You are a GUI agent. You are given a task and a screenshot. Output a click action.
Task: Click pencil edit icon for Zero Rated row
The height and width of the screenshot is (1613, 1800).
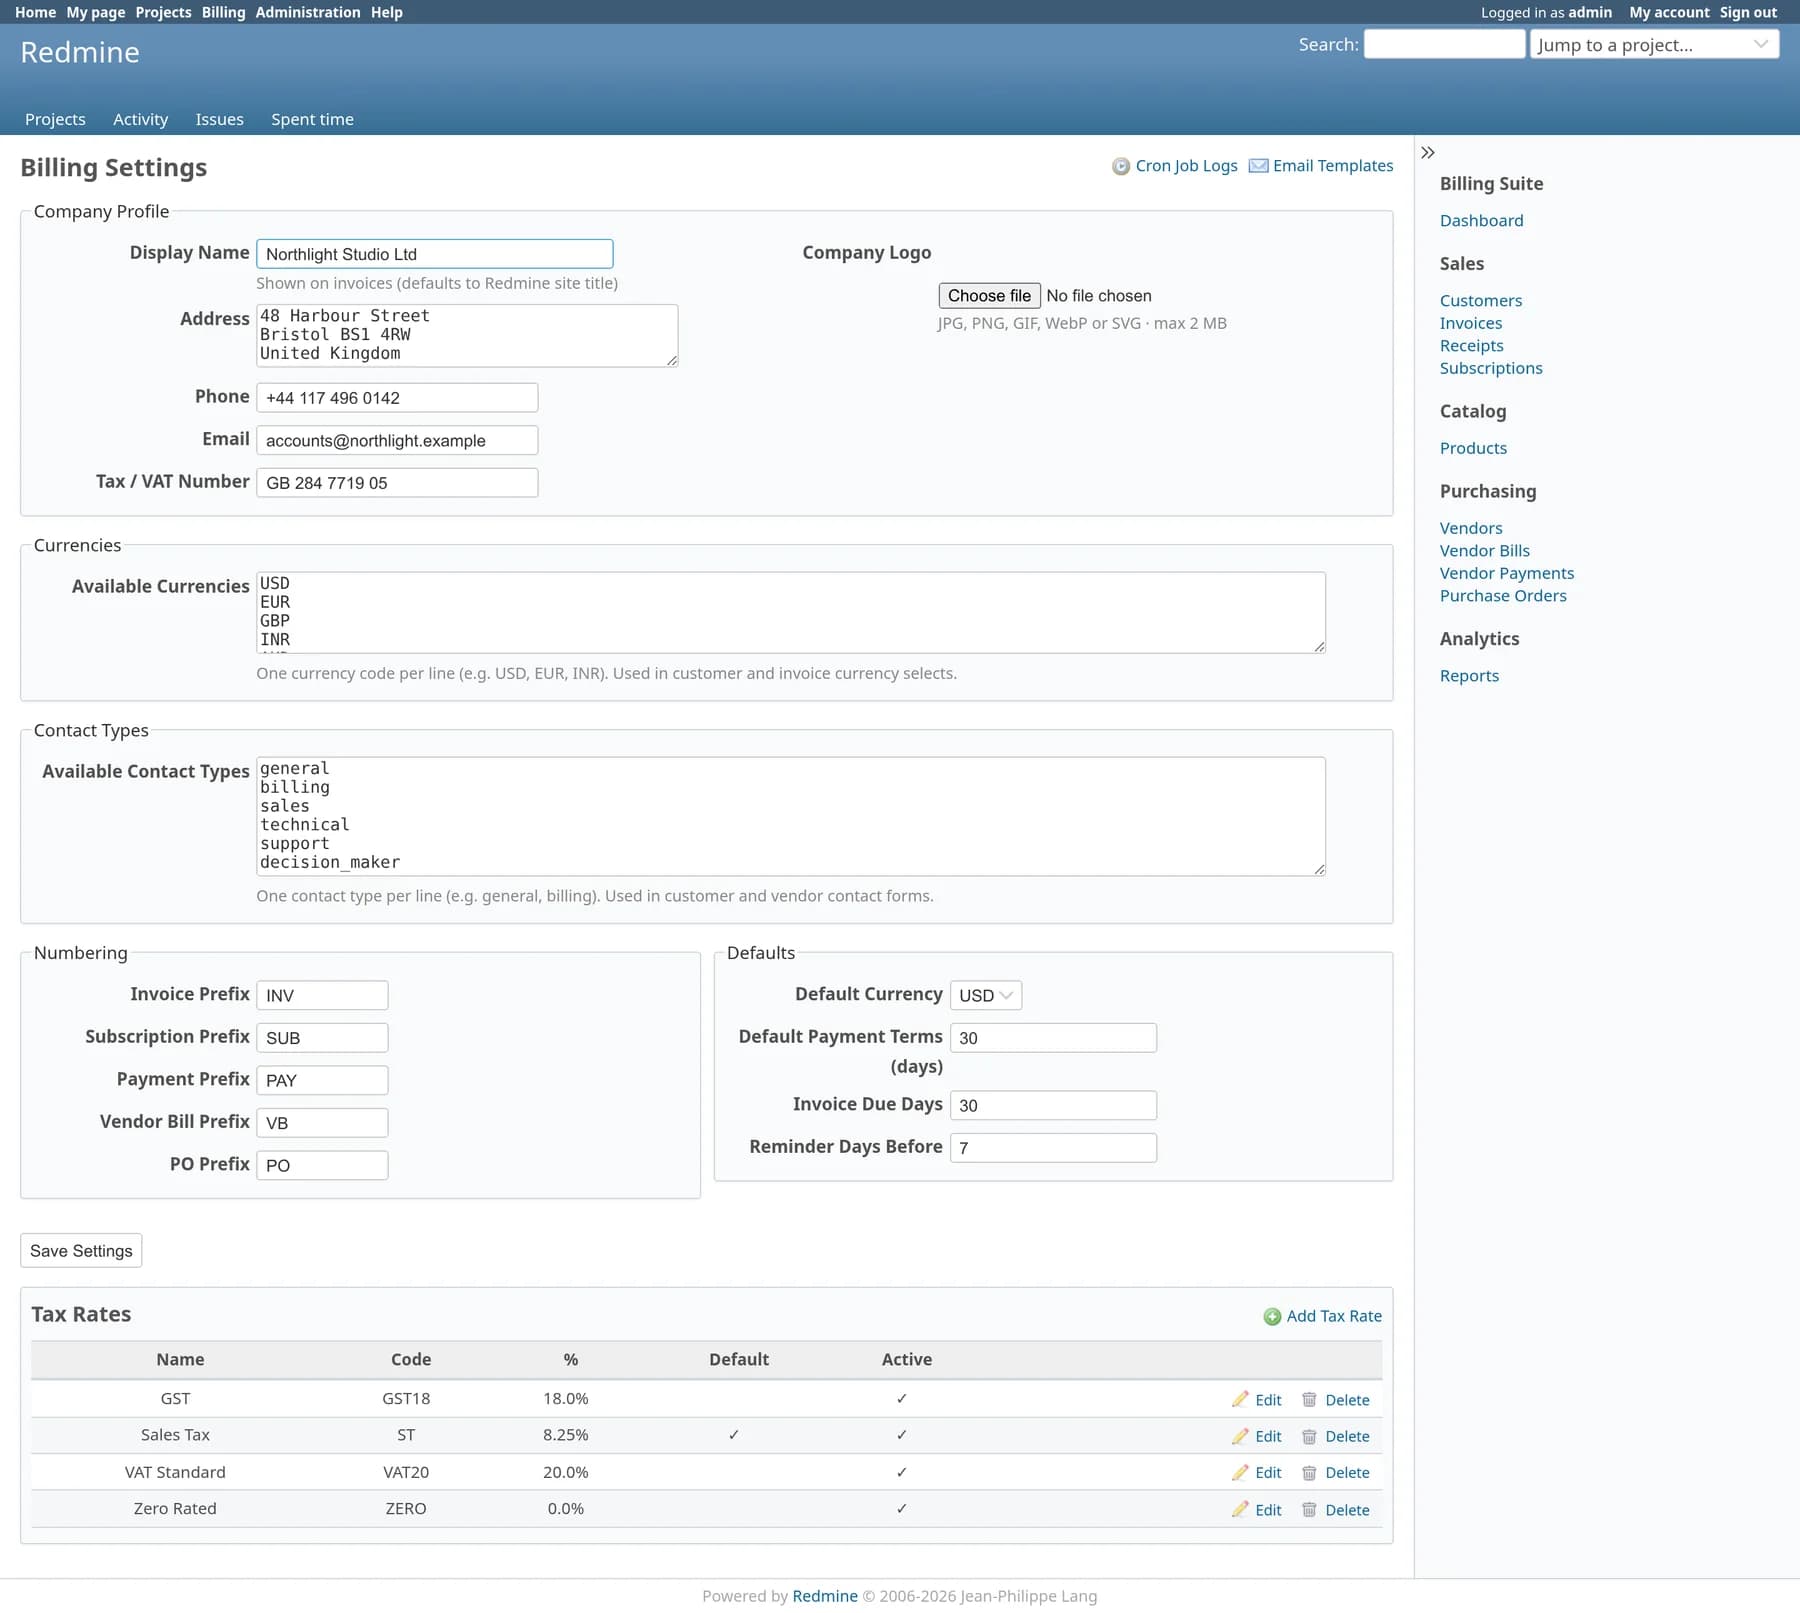[x=1241, y=1510]
